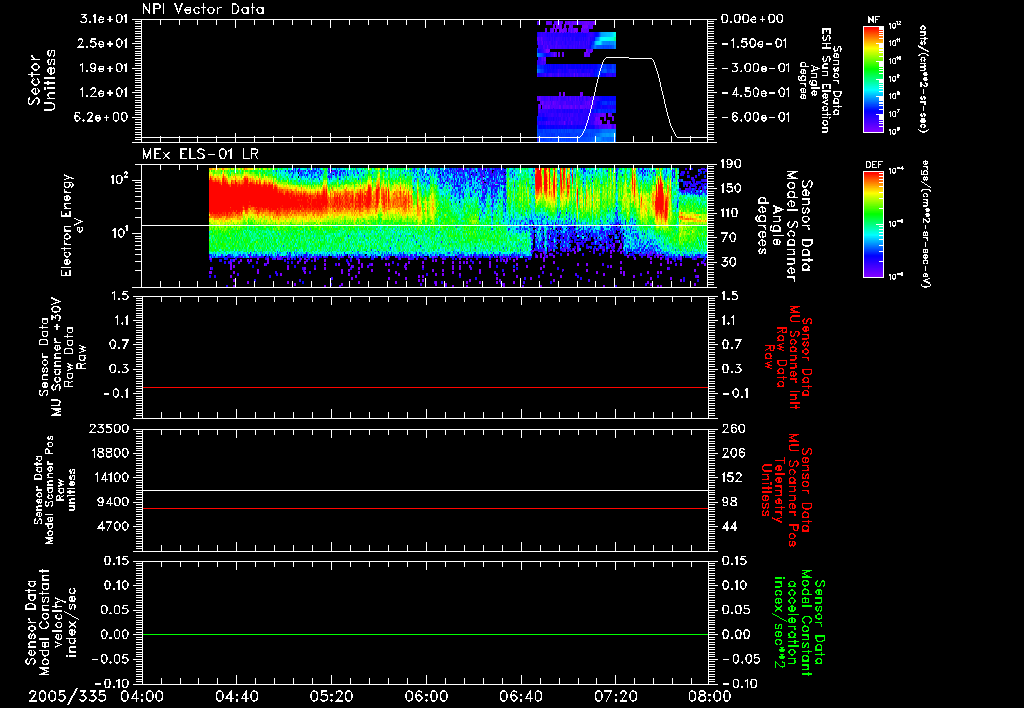Click the 'Model Scanner Angle degrees' axis label
Screen dimensions: 1024x708
[784, 226]
